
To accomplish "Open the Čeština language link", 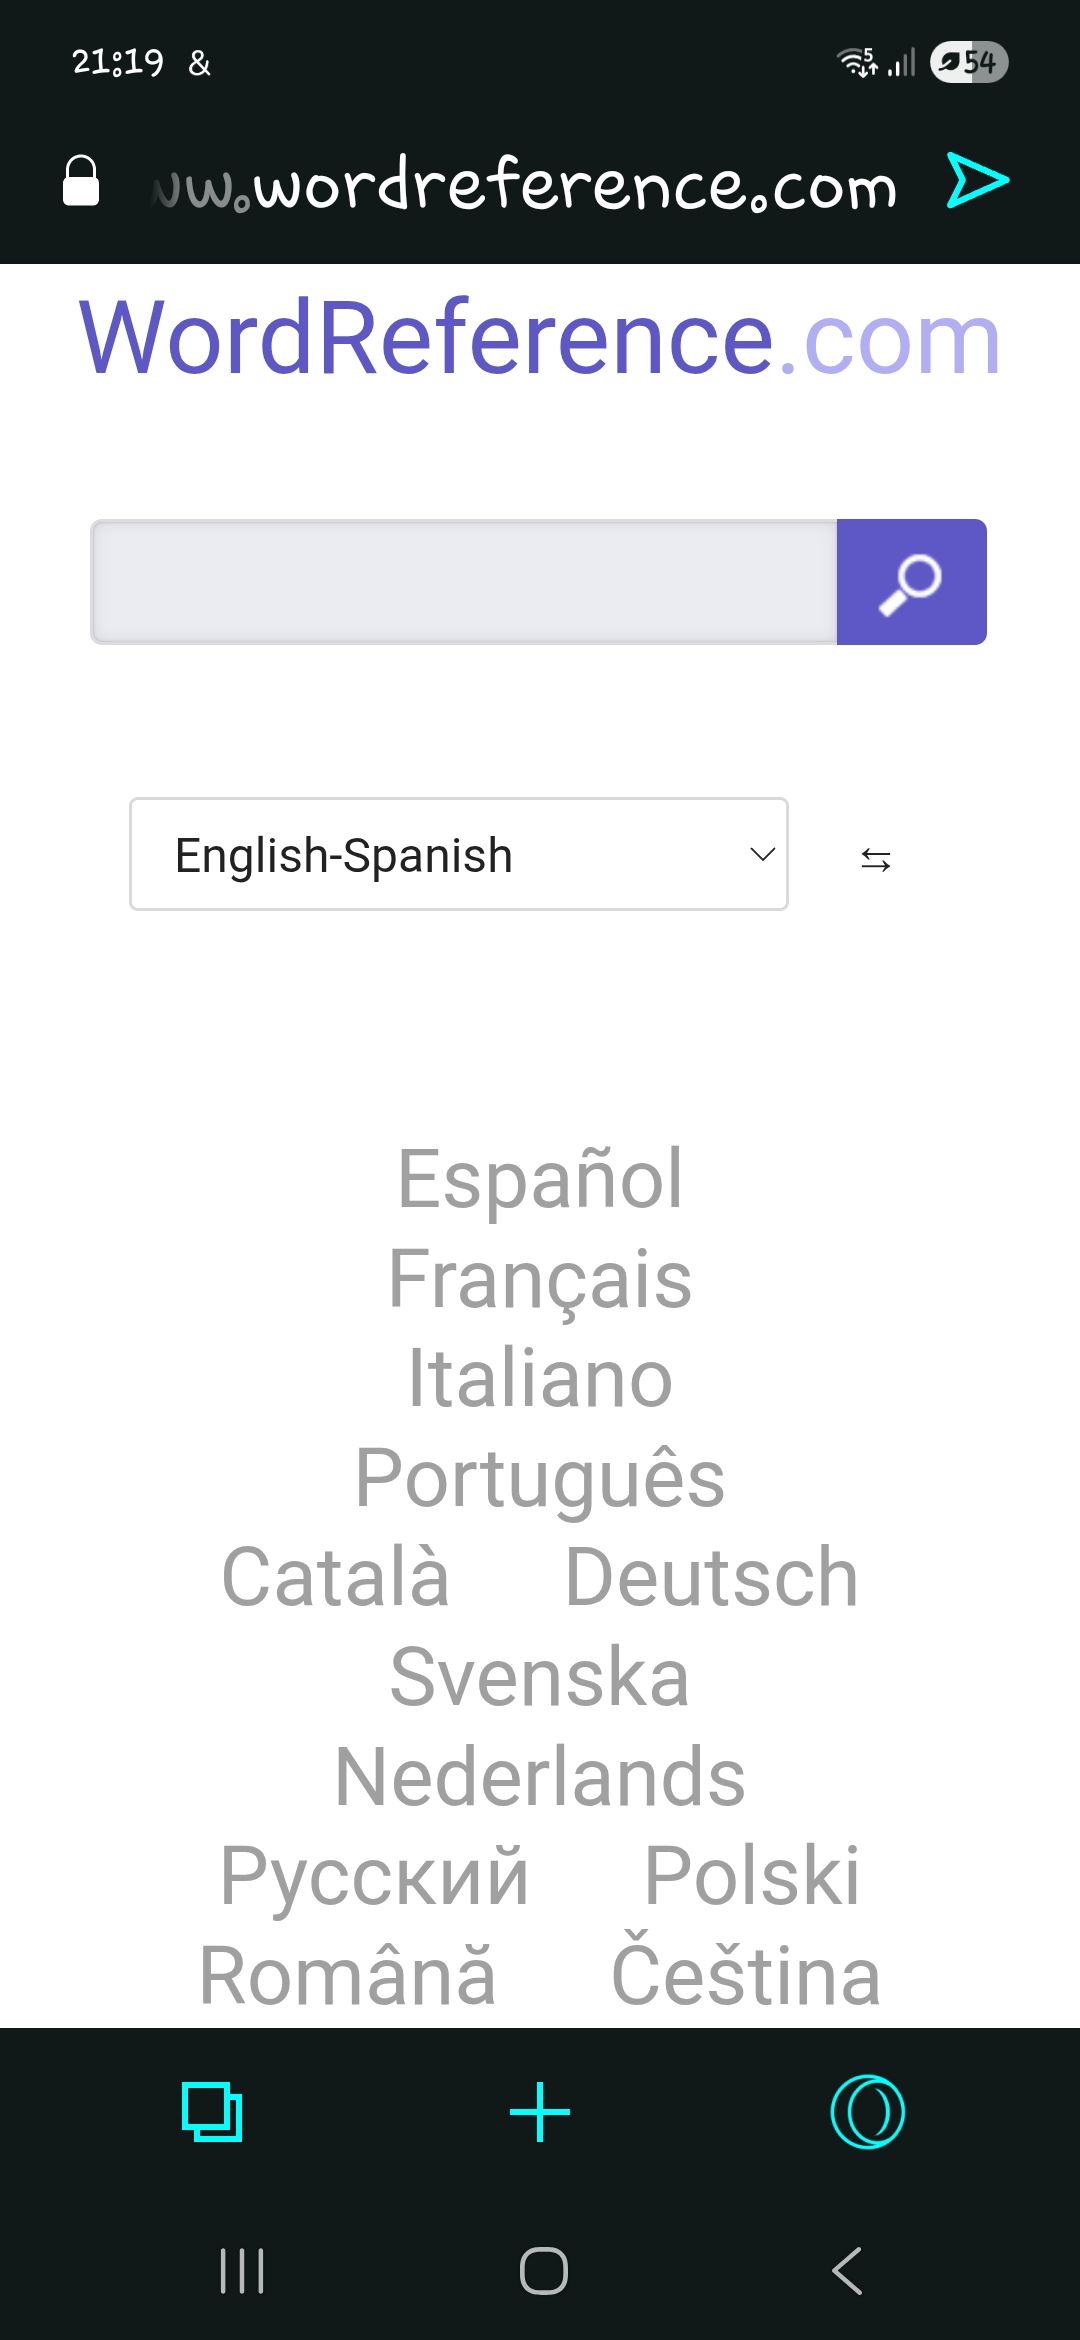I will coord(746,1975).
